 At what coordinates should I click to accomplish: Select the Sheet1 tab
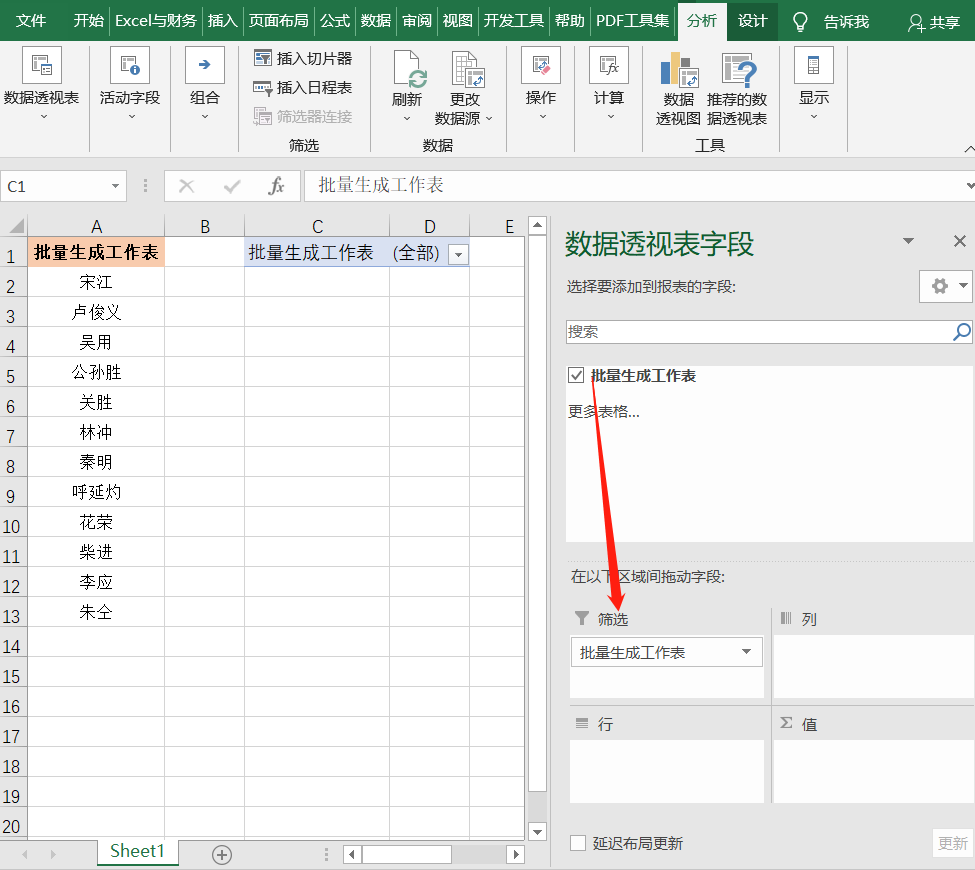(x=137, y=851)
